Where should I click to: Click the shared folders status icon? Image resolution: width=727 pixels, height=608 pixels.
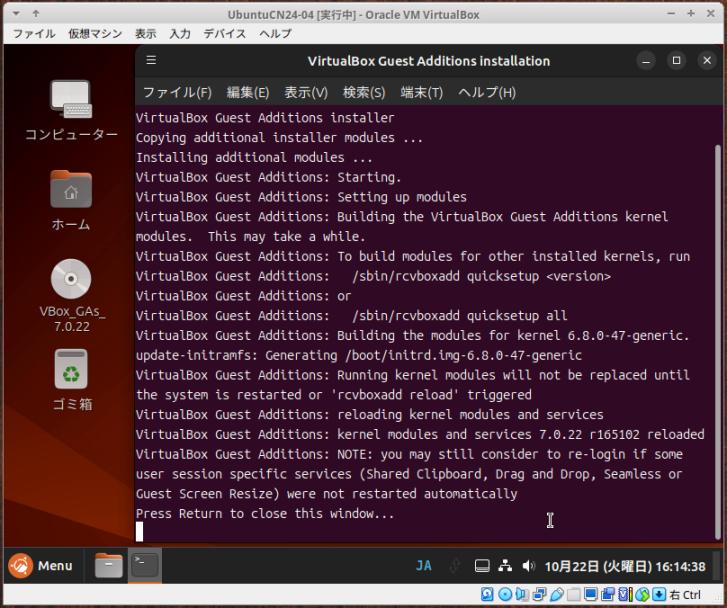pyautogui.click(x=574, y=594)
